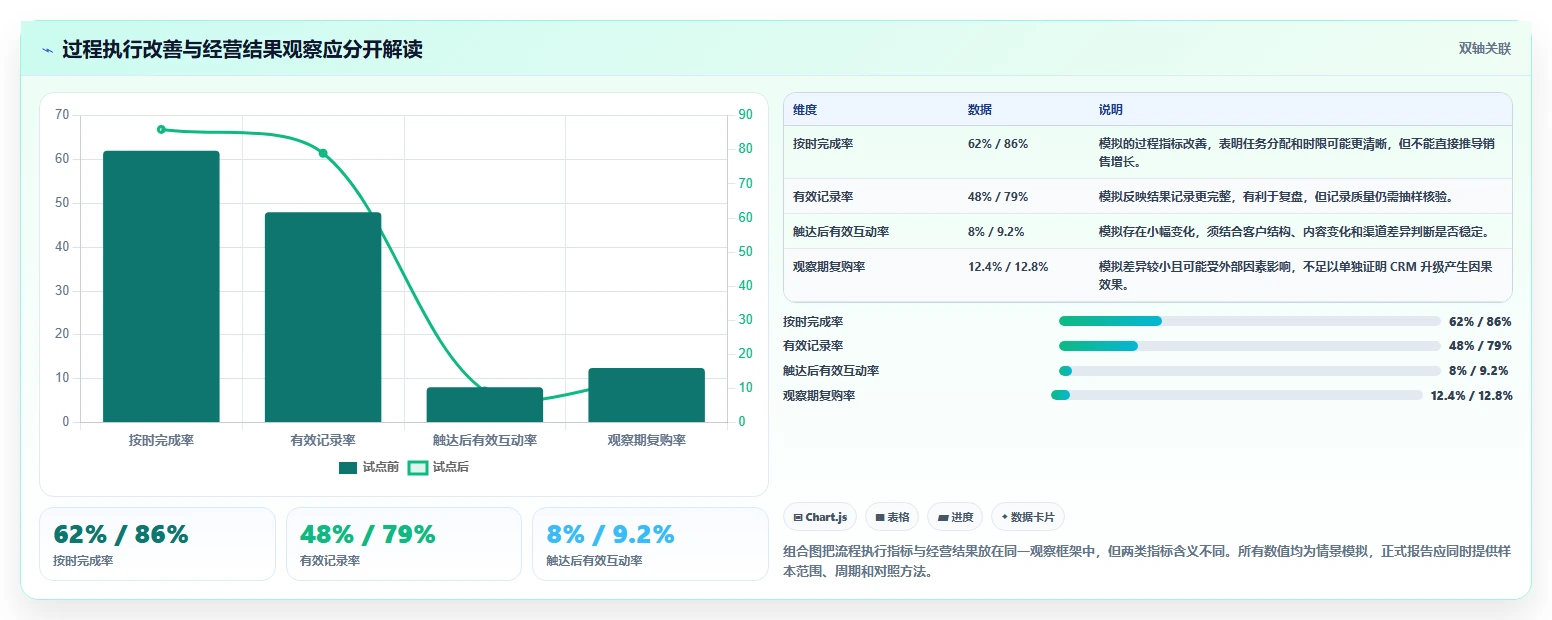Select the Chart.js tag
This screenshot has height=620, width=1552.
pos(820,517)
